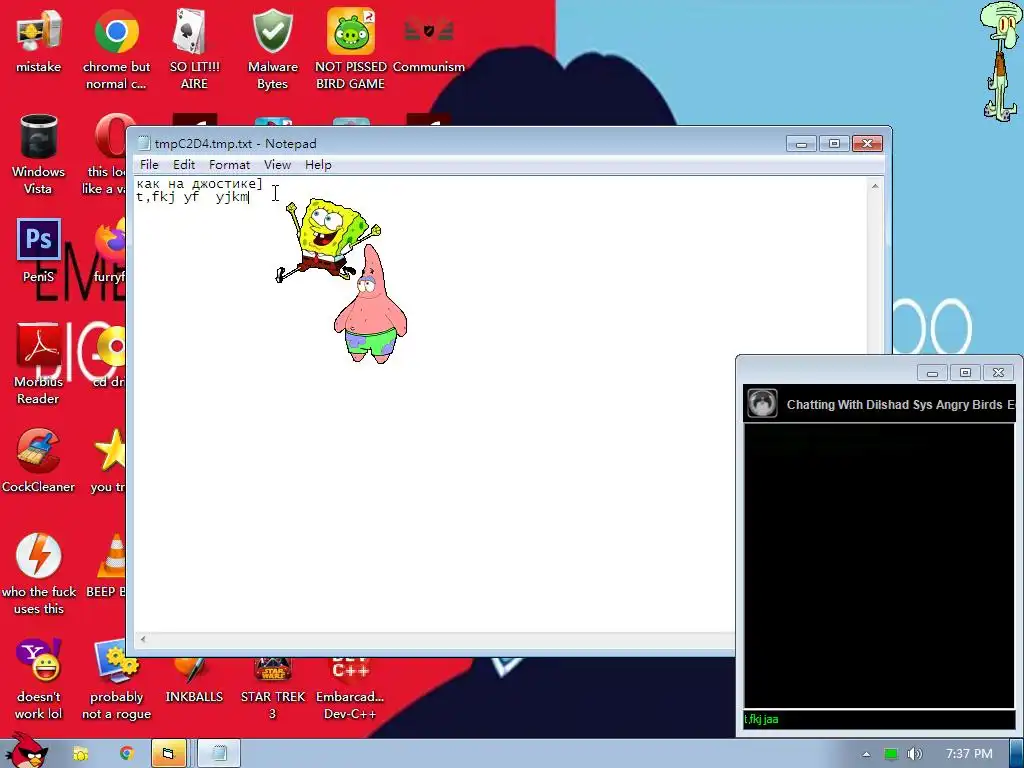Open Notepad's Help menu
Screen dimensions: 1024x768
(318, 165)
